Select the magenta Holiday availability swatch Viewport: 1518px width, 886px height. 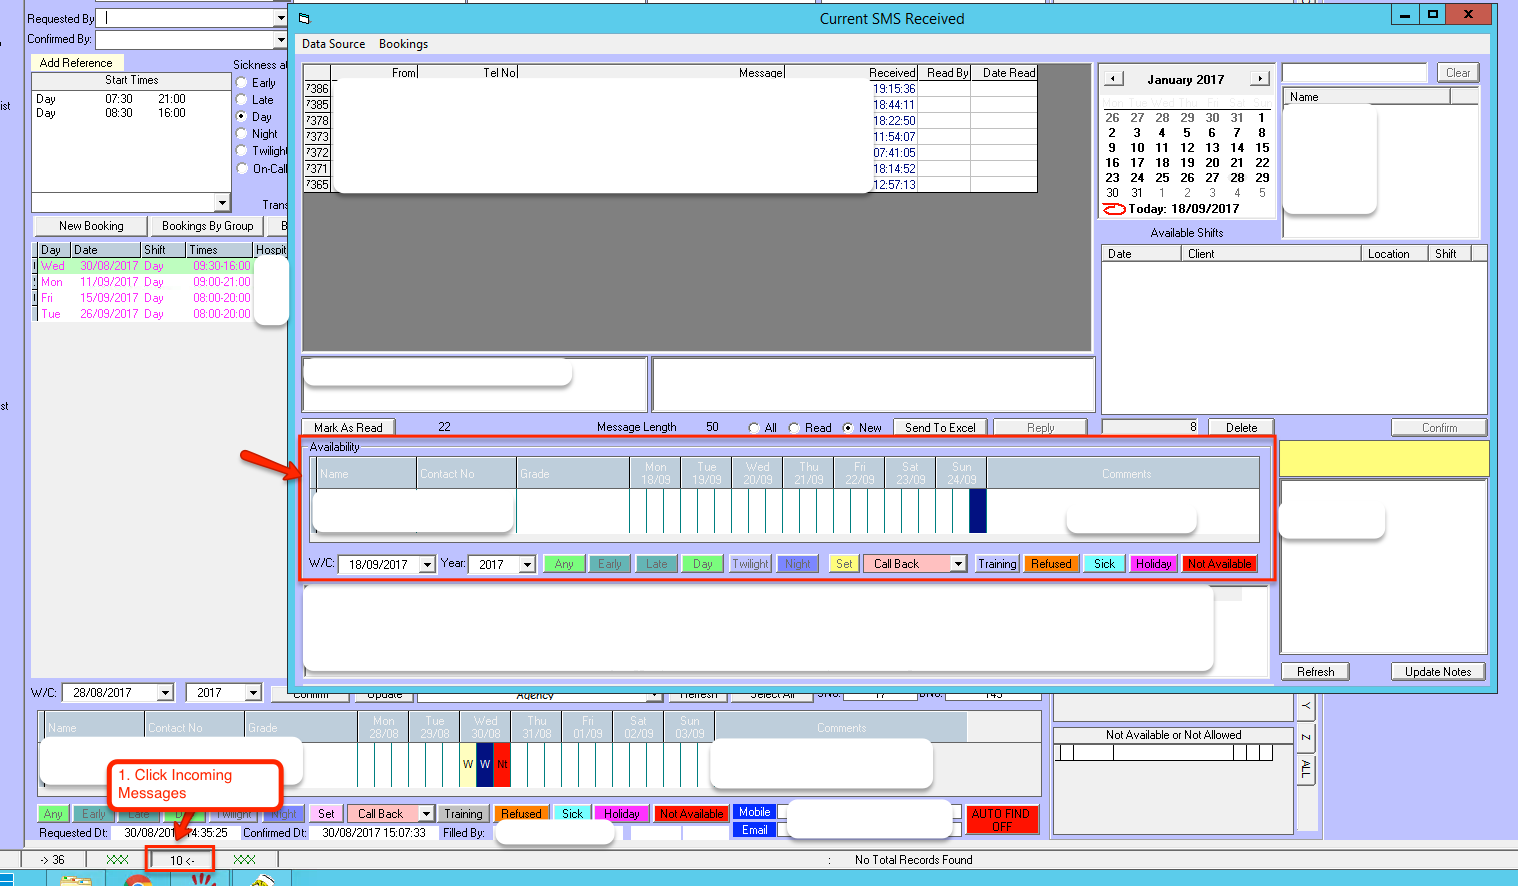click(1153, 564)
